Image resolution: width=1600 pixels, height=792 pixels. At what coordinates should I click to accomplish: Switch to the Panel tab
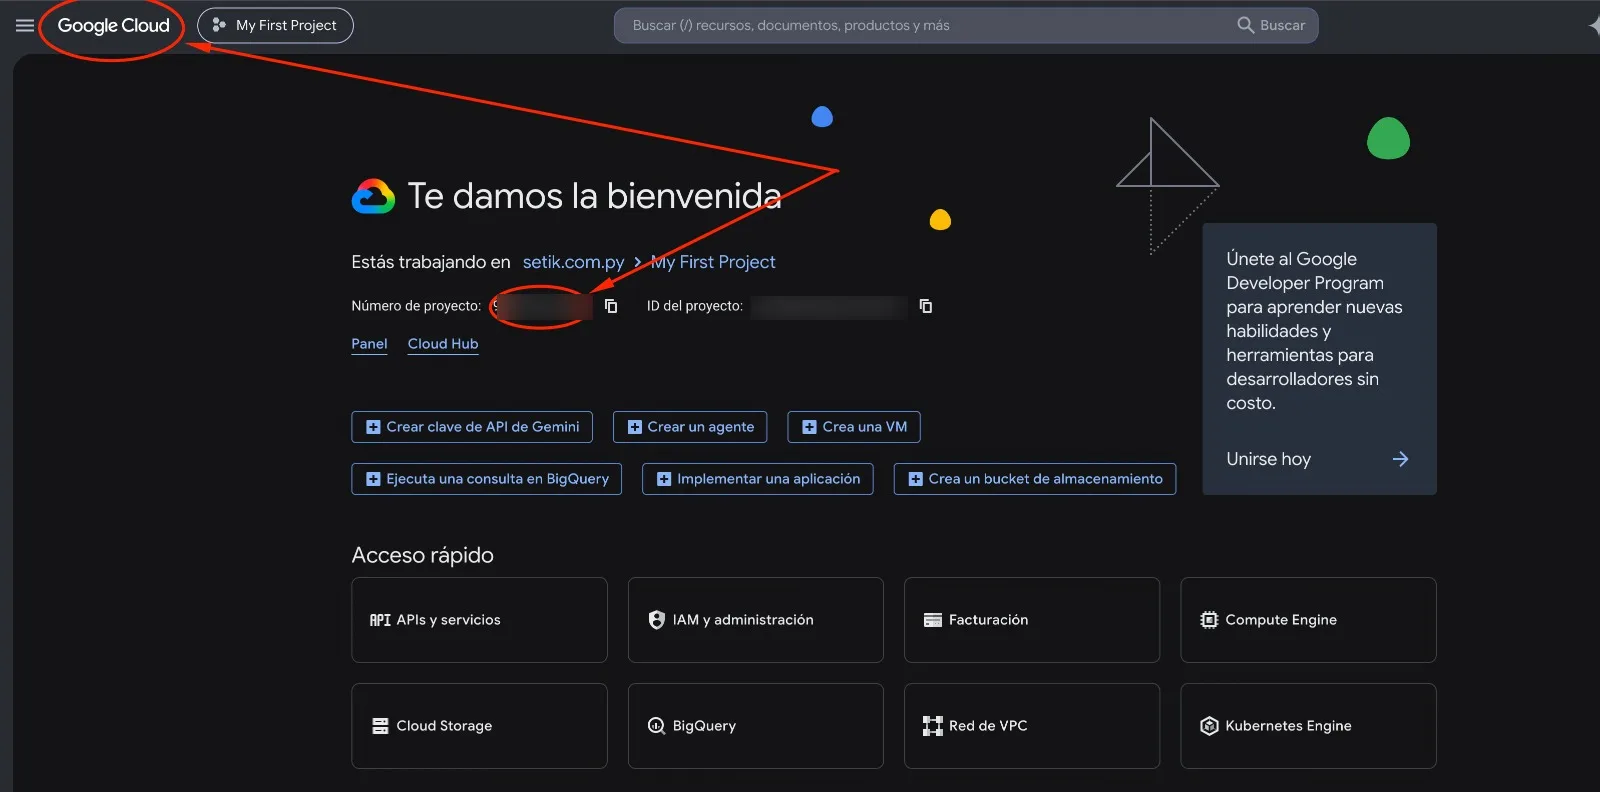pos(369,344)
